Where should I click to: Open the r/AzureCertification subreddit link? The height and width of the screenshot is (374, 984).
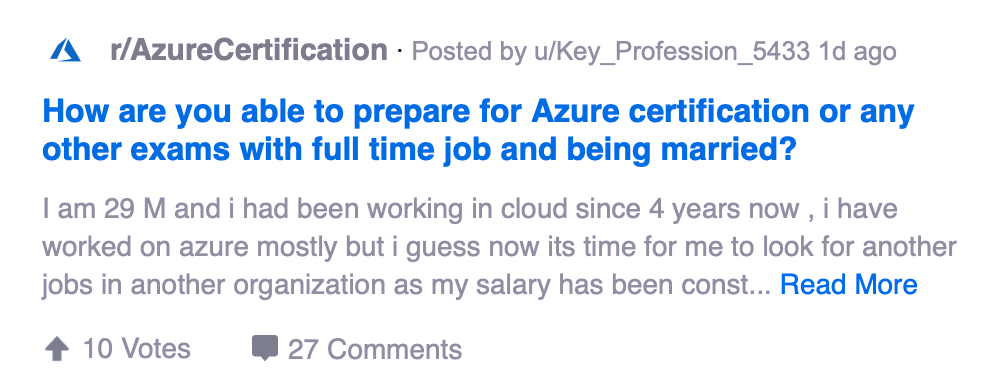[249, 50]
